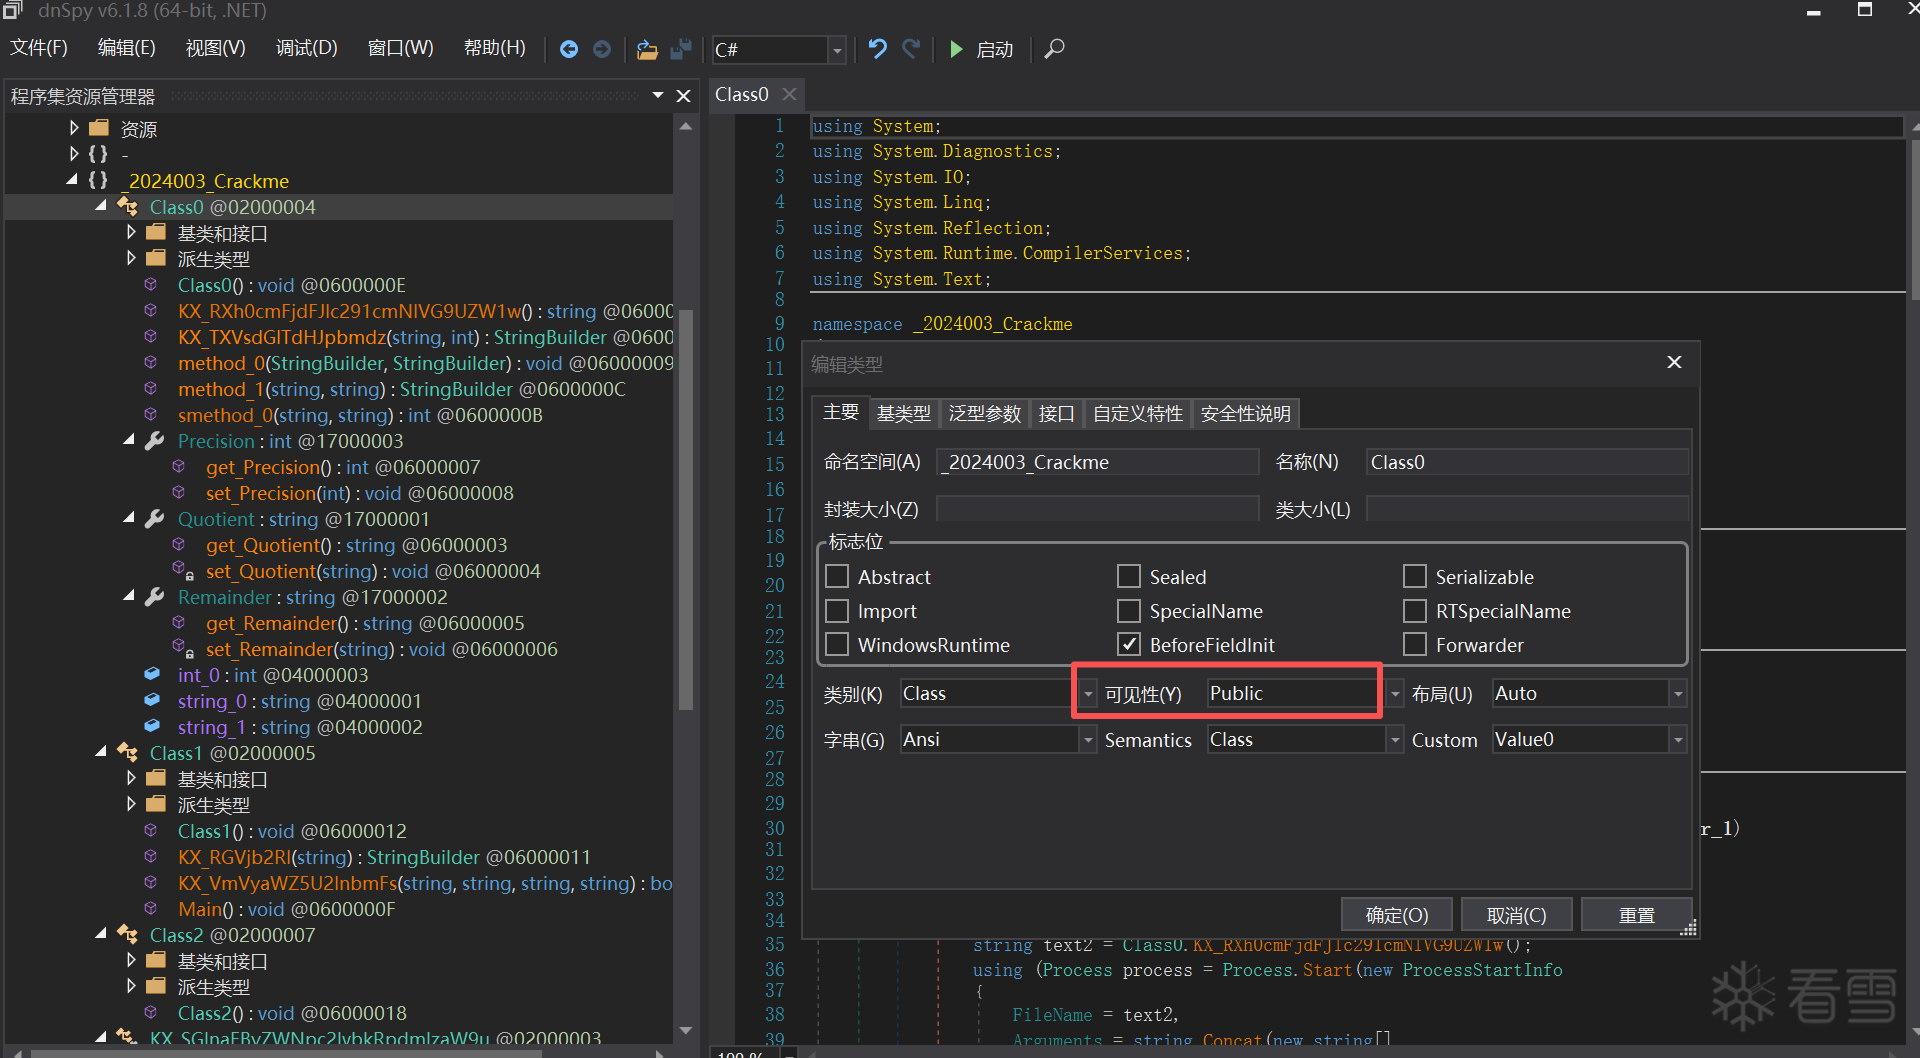Click the 名称(N) Class0 input field
The width and height of the screenshot is (1920, 1058).
(x=1525, y=462)
